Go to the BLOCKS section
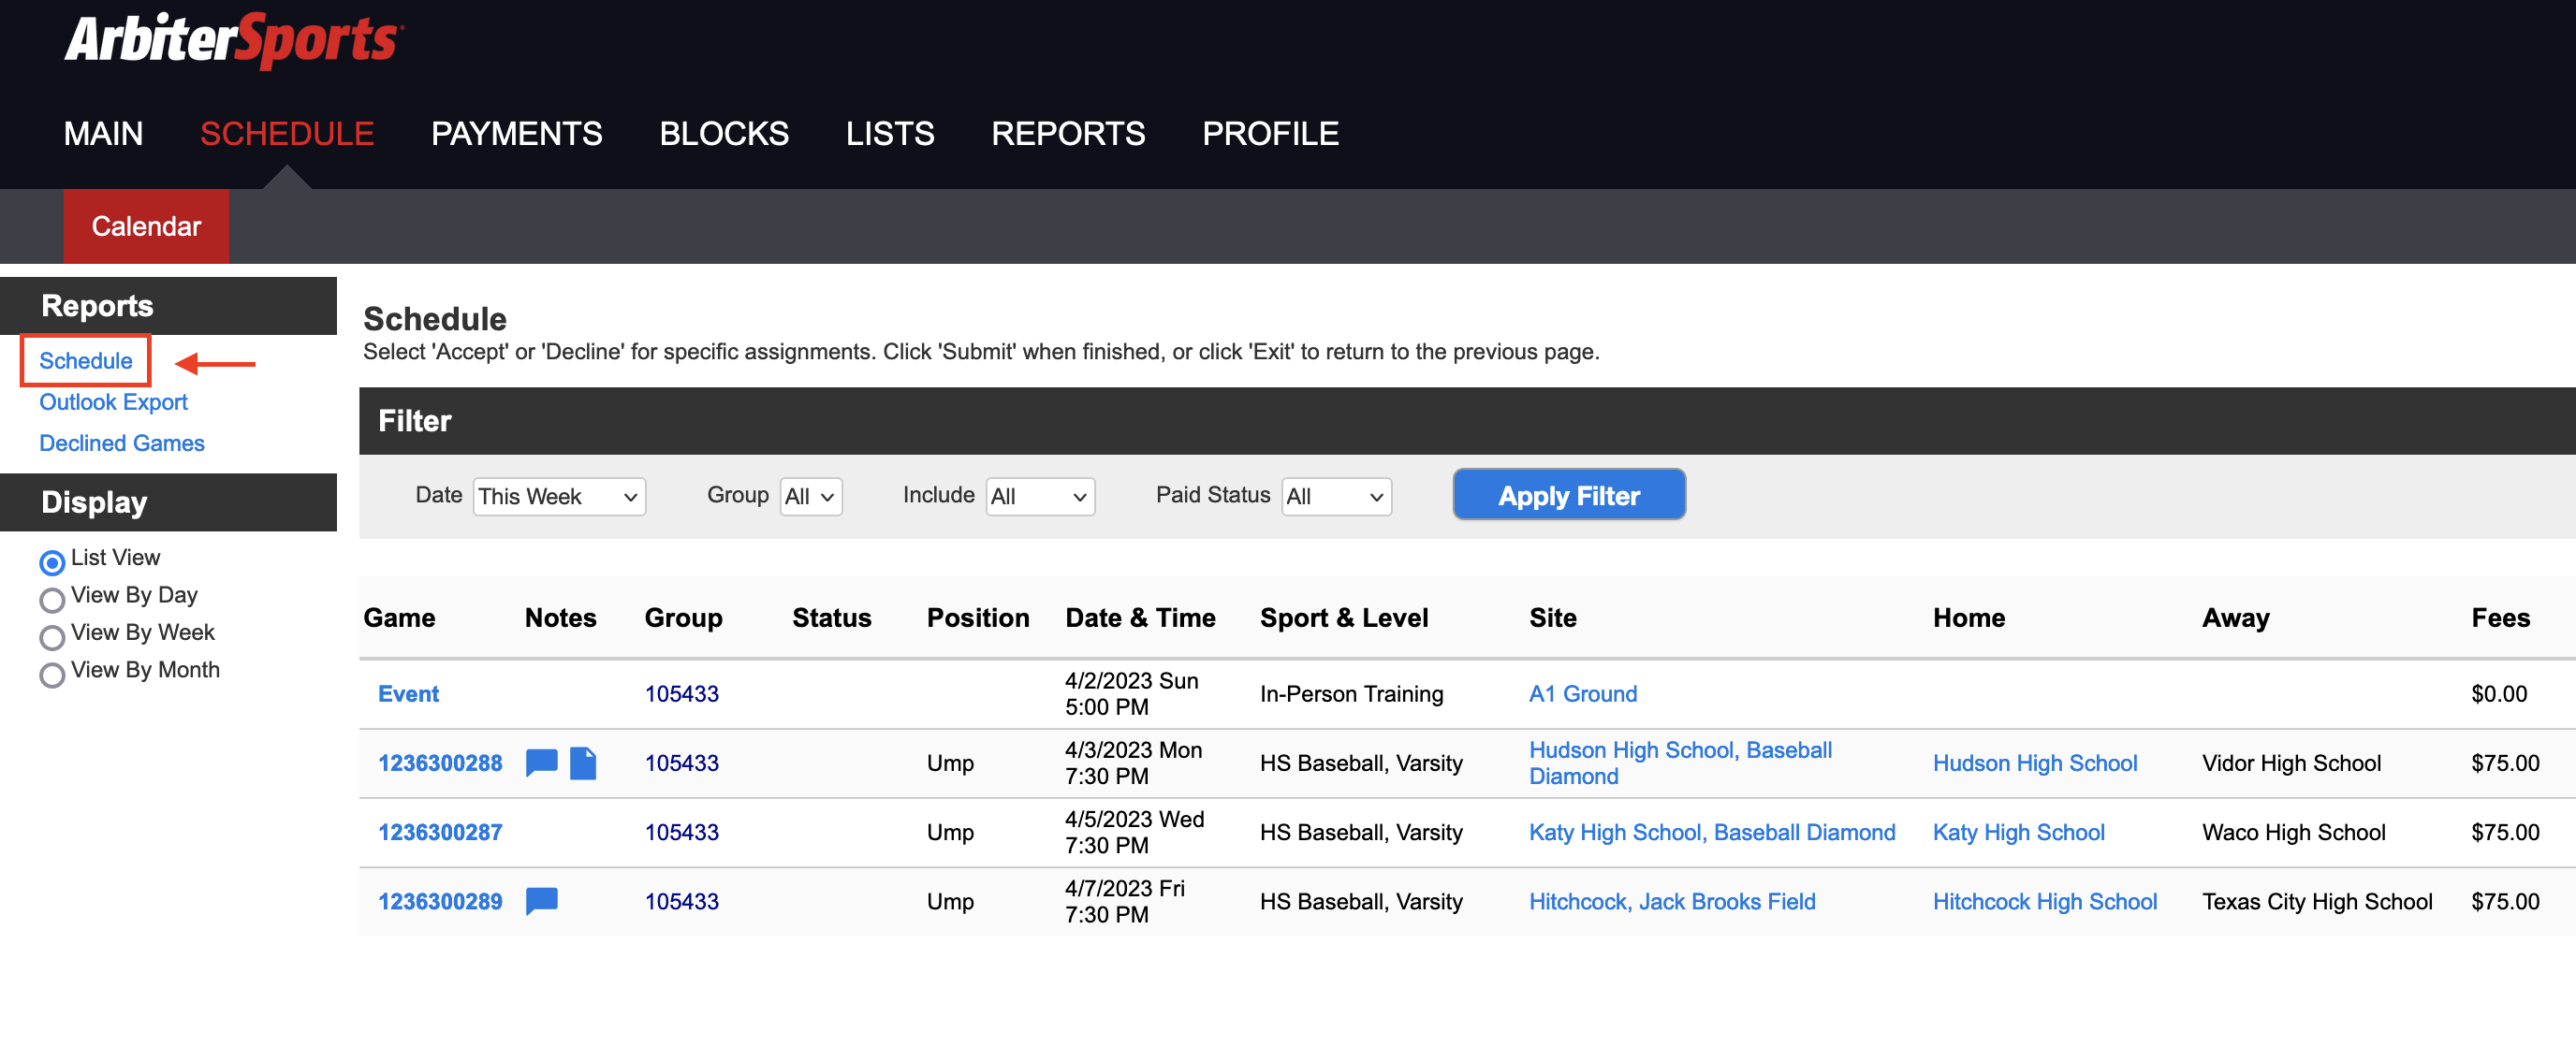 click(x=724, y=133)
